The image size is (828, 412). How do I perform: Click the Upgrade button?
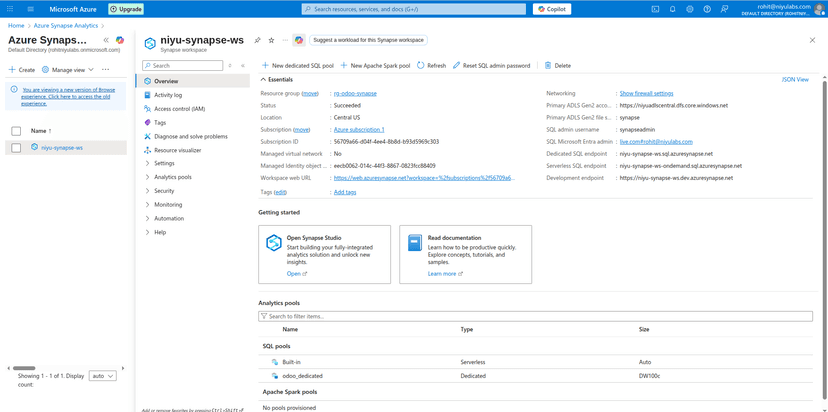point(126,9)
